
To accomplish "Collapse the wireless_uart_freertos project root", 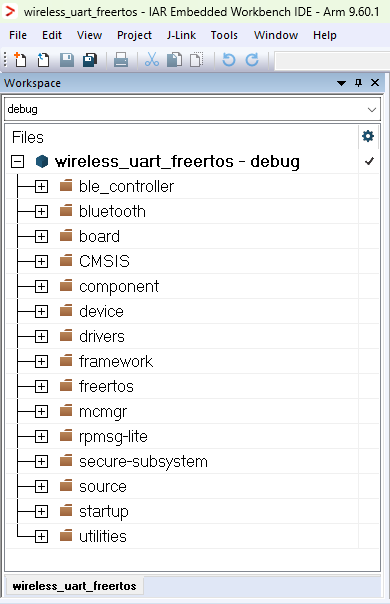I will (x=17, y=162).
